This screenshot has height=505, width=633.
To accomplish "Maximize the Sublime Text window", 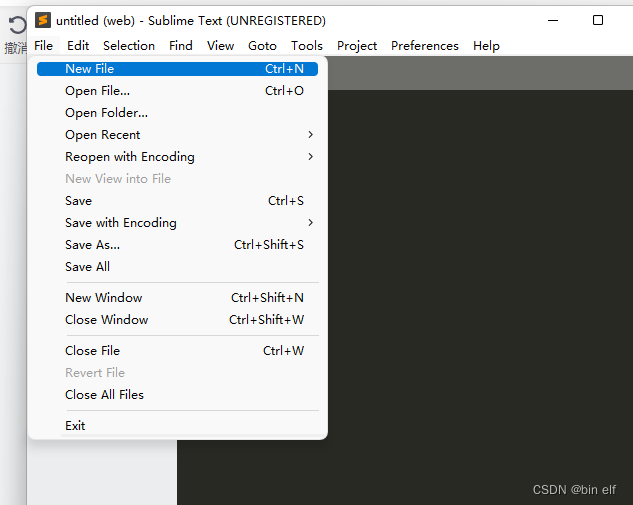I will tap(598, 20).
